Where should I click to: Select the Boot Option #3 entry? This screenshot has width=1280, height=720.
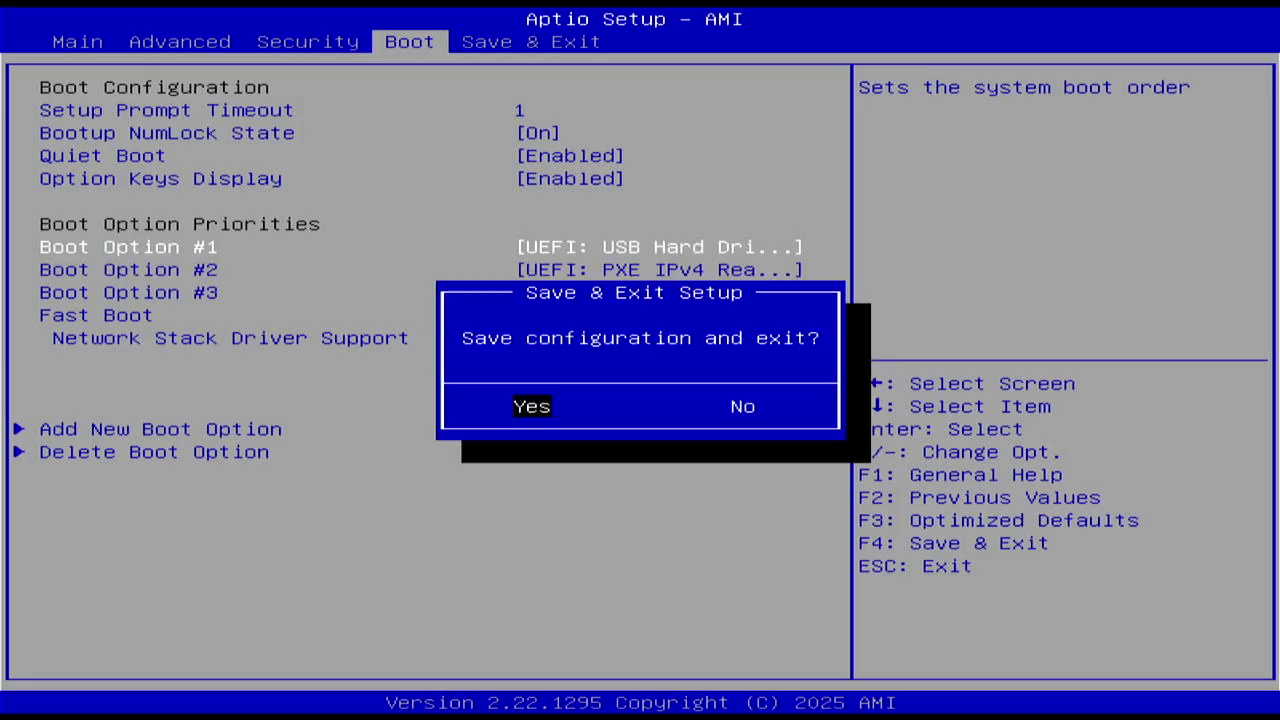[128, 293]
